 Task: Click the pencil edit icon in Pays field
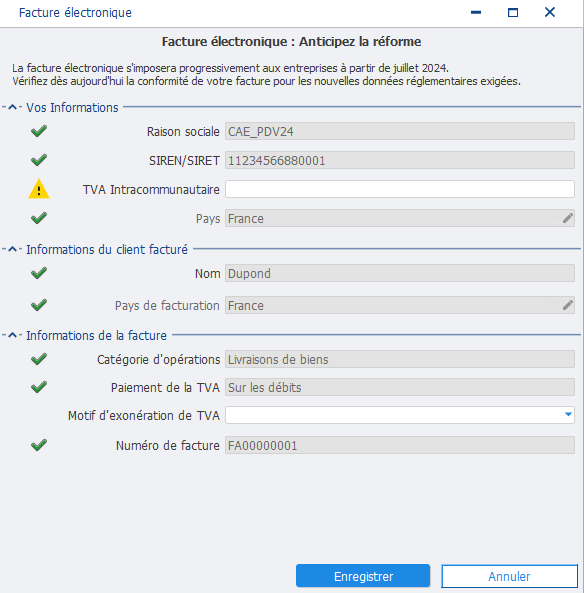point(567,218)
